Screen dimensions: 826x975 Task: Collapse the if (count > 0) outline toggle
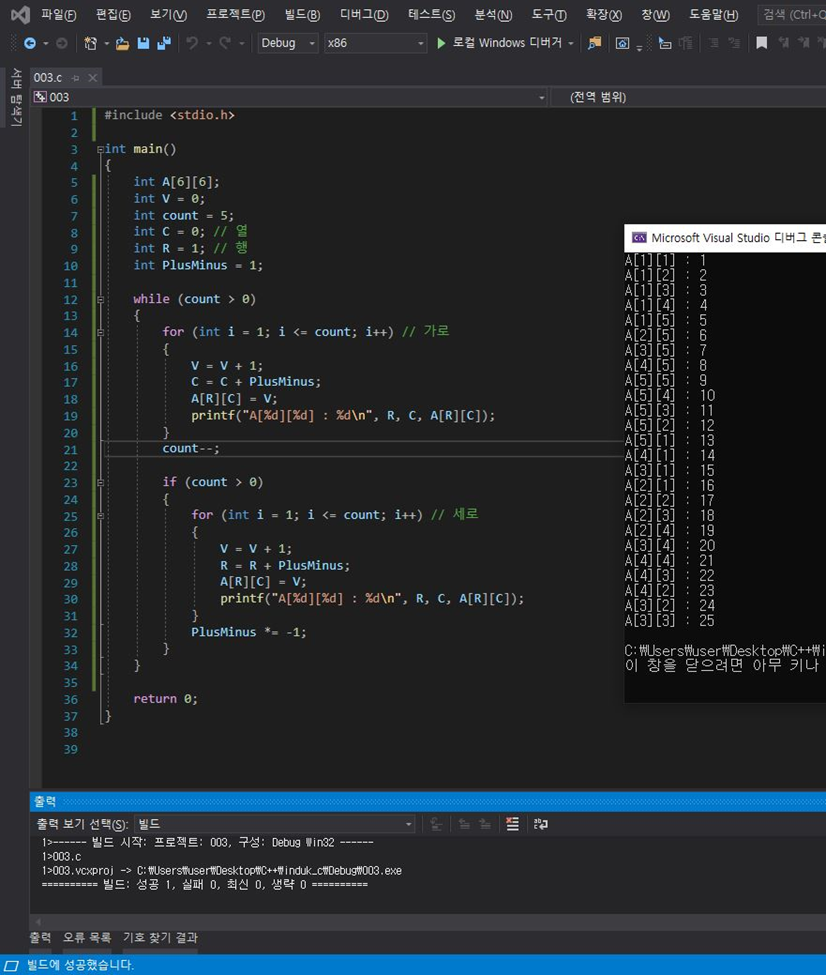click(x=100, y=483)
